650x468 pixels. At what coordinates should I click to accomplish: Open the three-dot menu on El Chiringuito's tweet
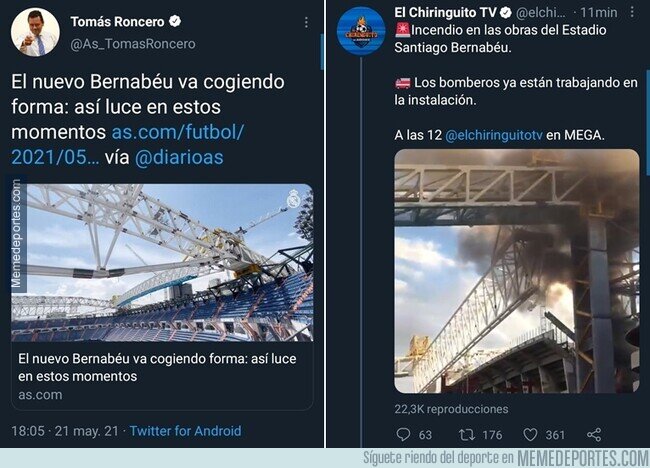tap(632, 12)
